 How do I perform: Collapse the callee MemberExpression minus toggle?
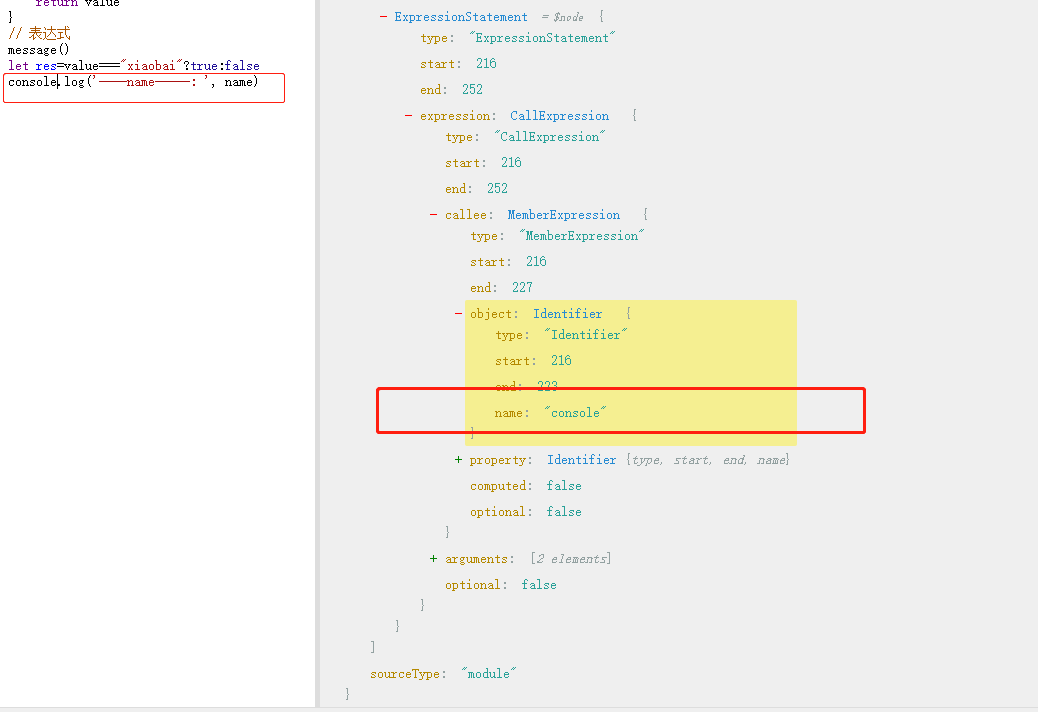(x=433, y=215)
